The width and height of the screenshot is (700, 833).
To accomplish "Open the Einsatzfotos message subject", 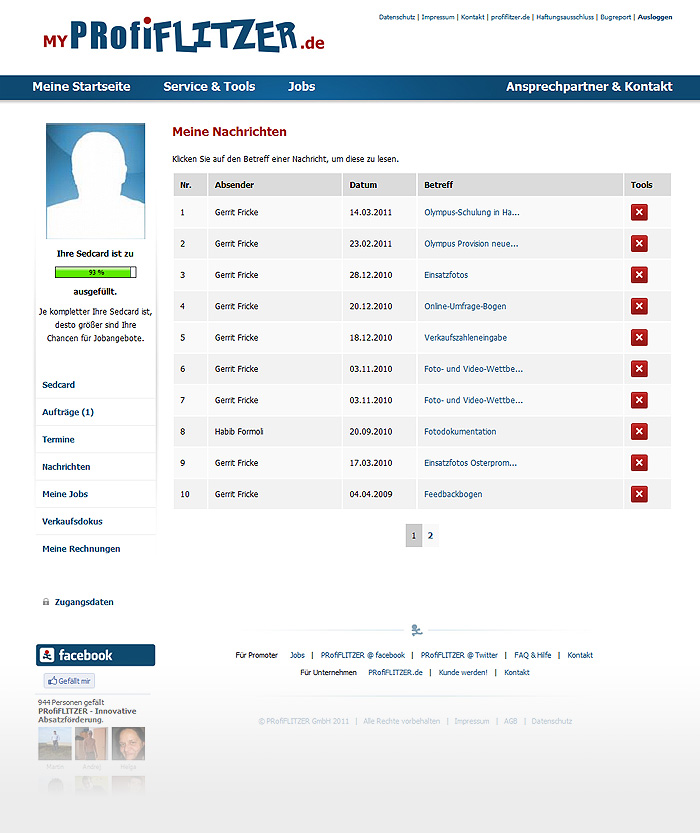I will 446,275.
